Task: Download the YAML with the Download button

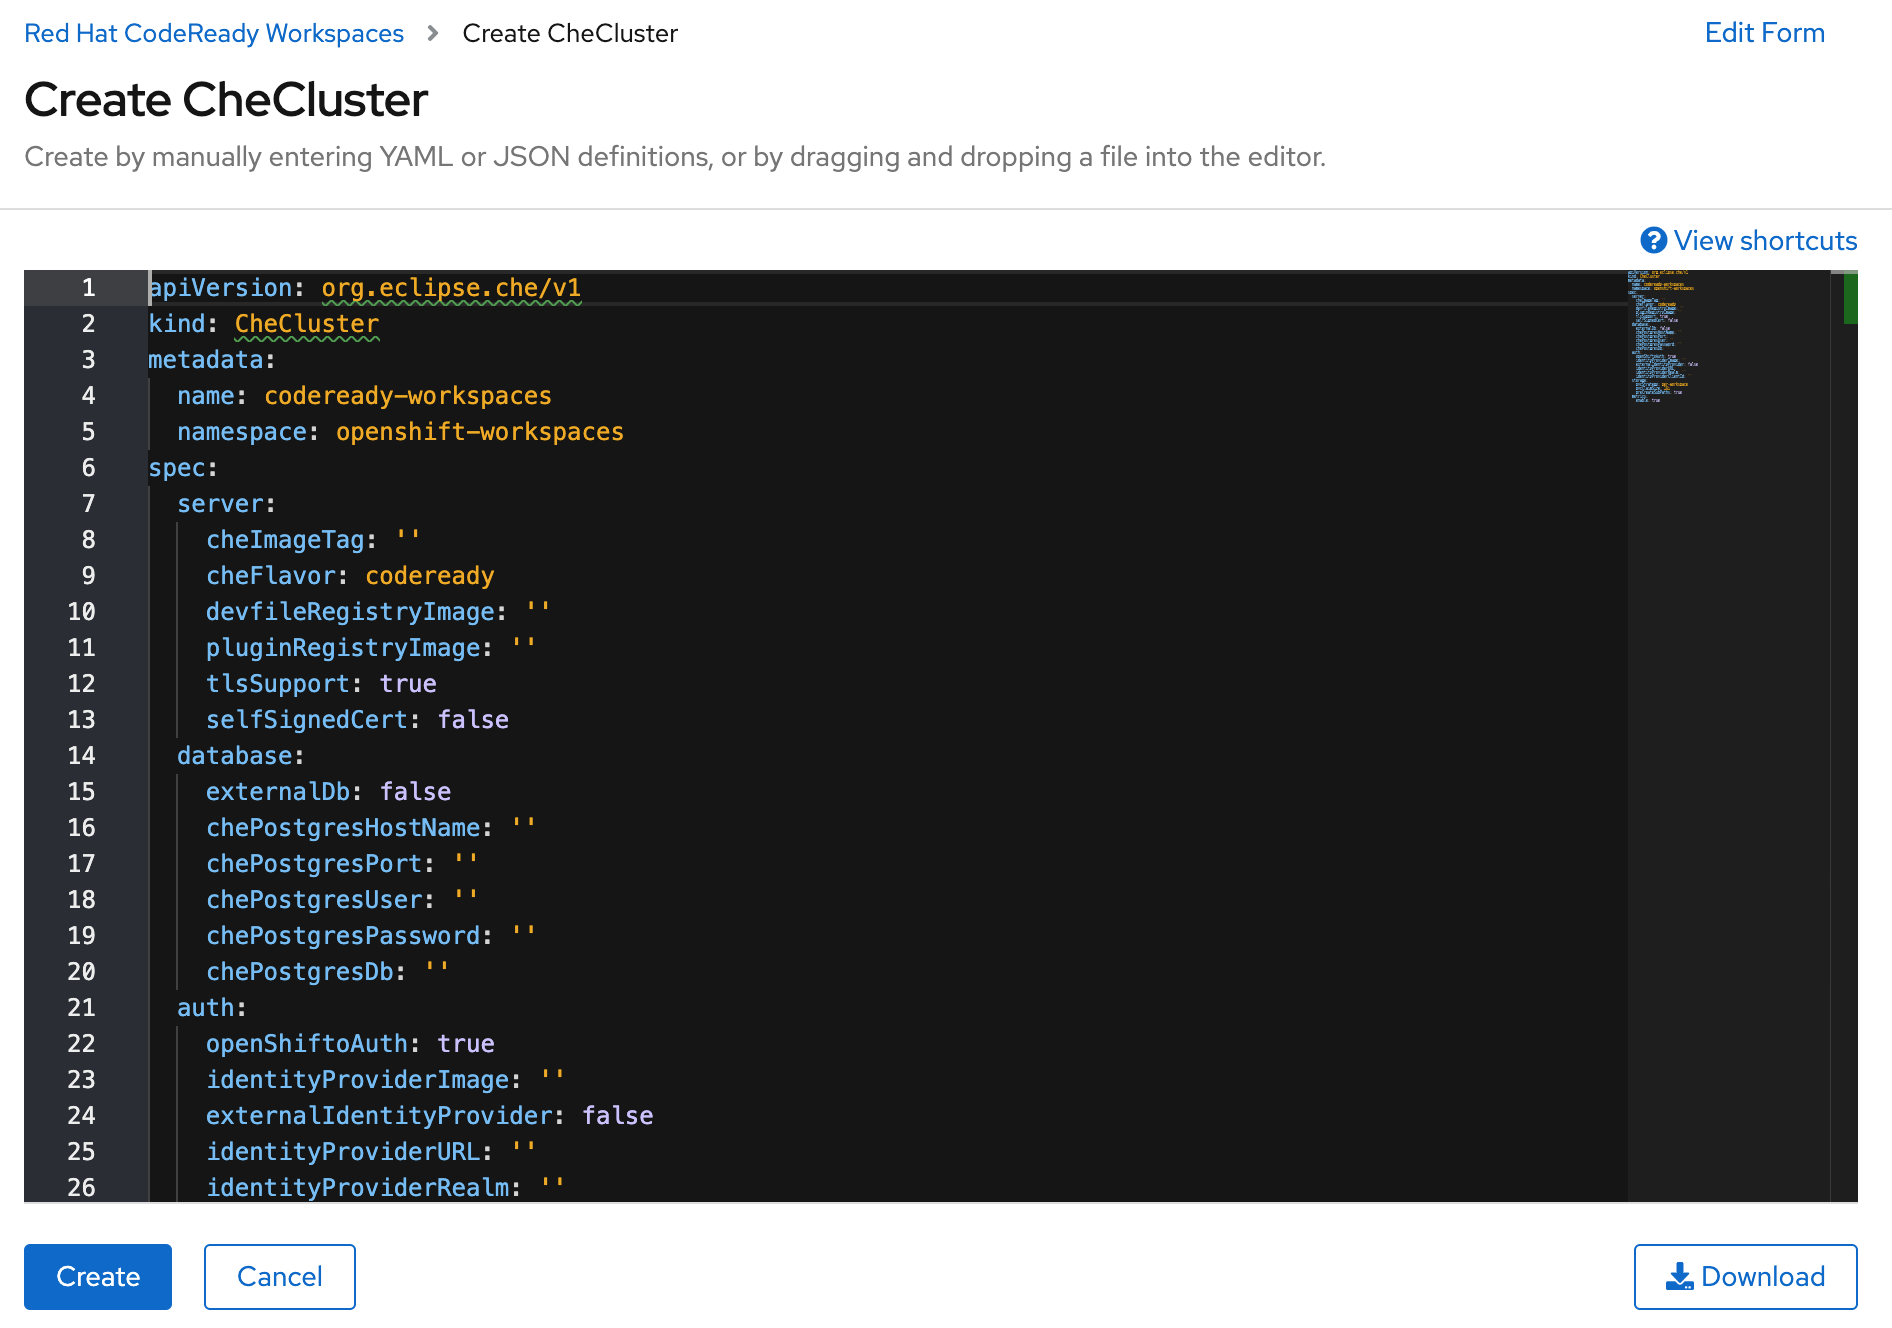Action: (x=1746, y=1277)
